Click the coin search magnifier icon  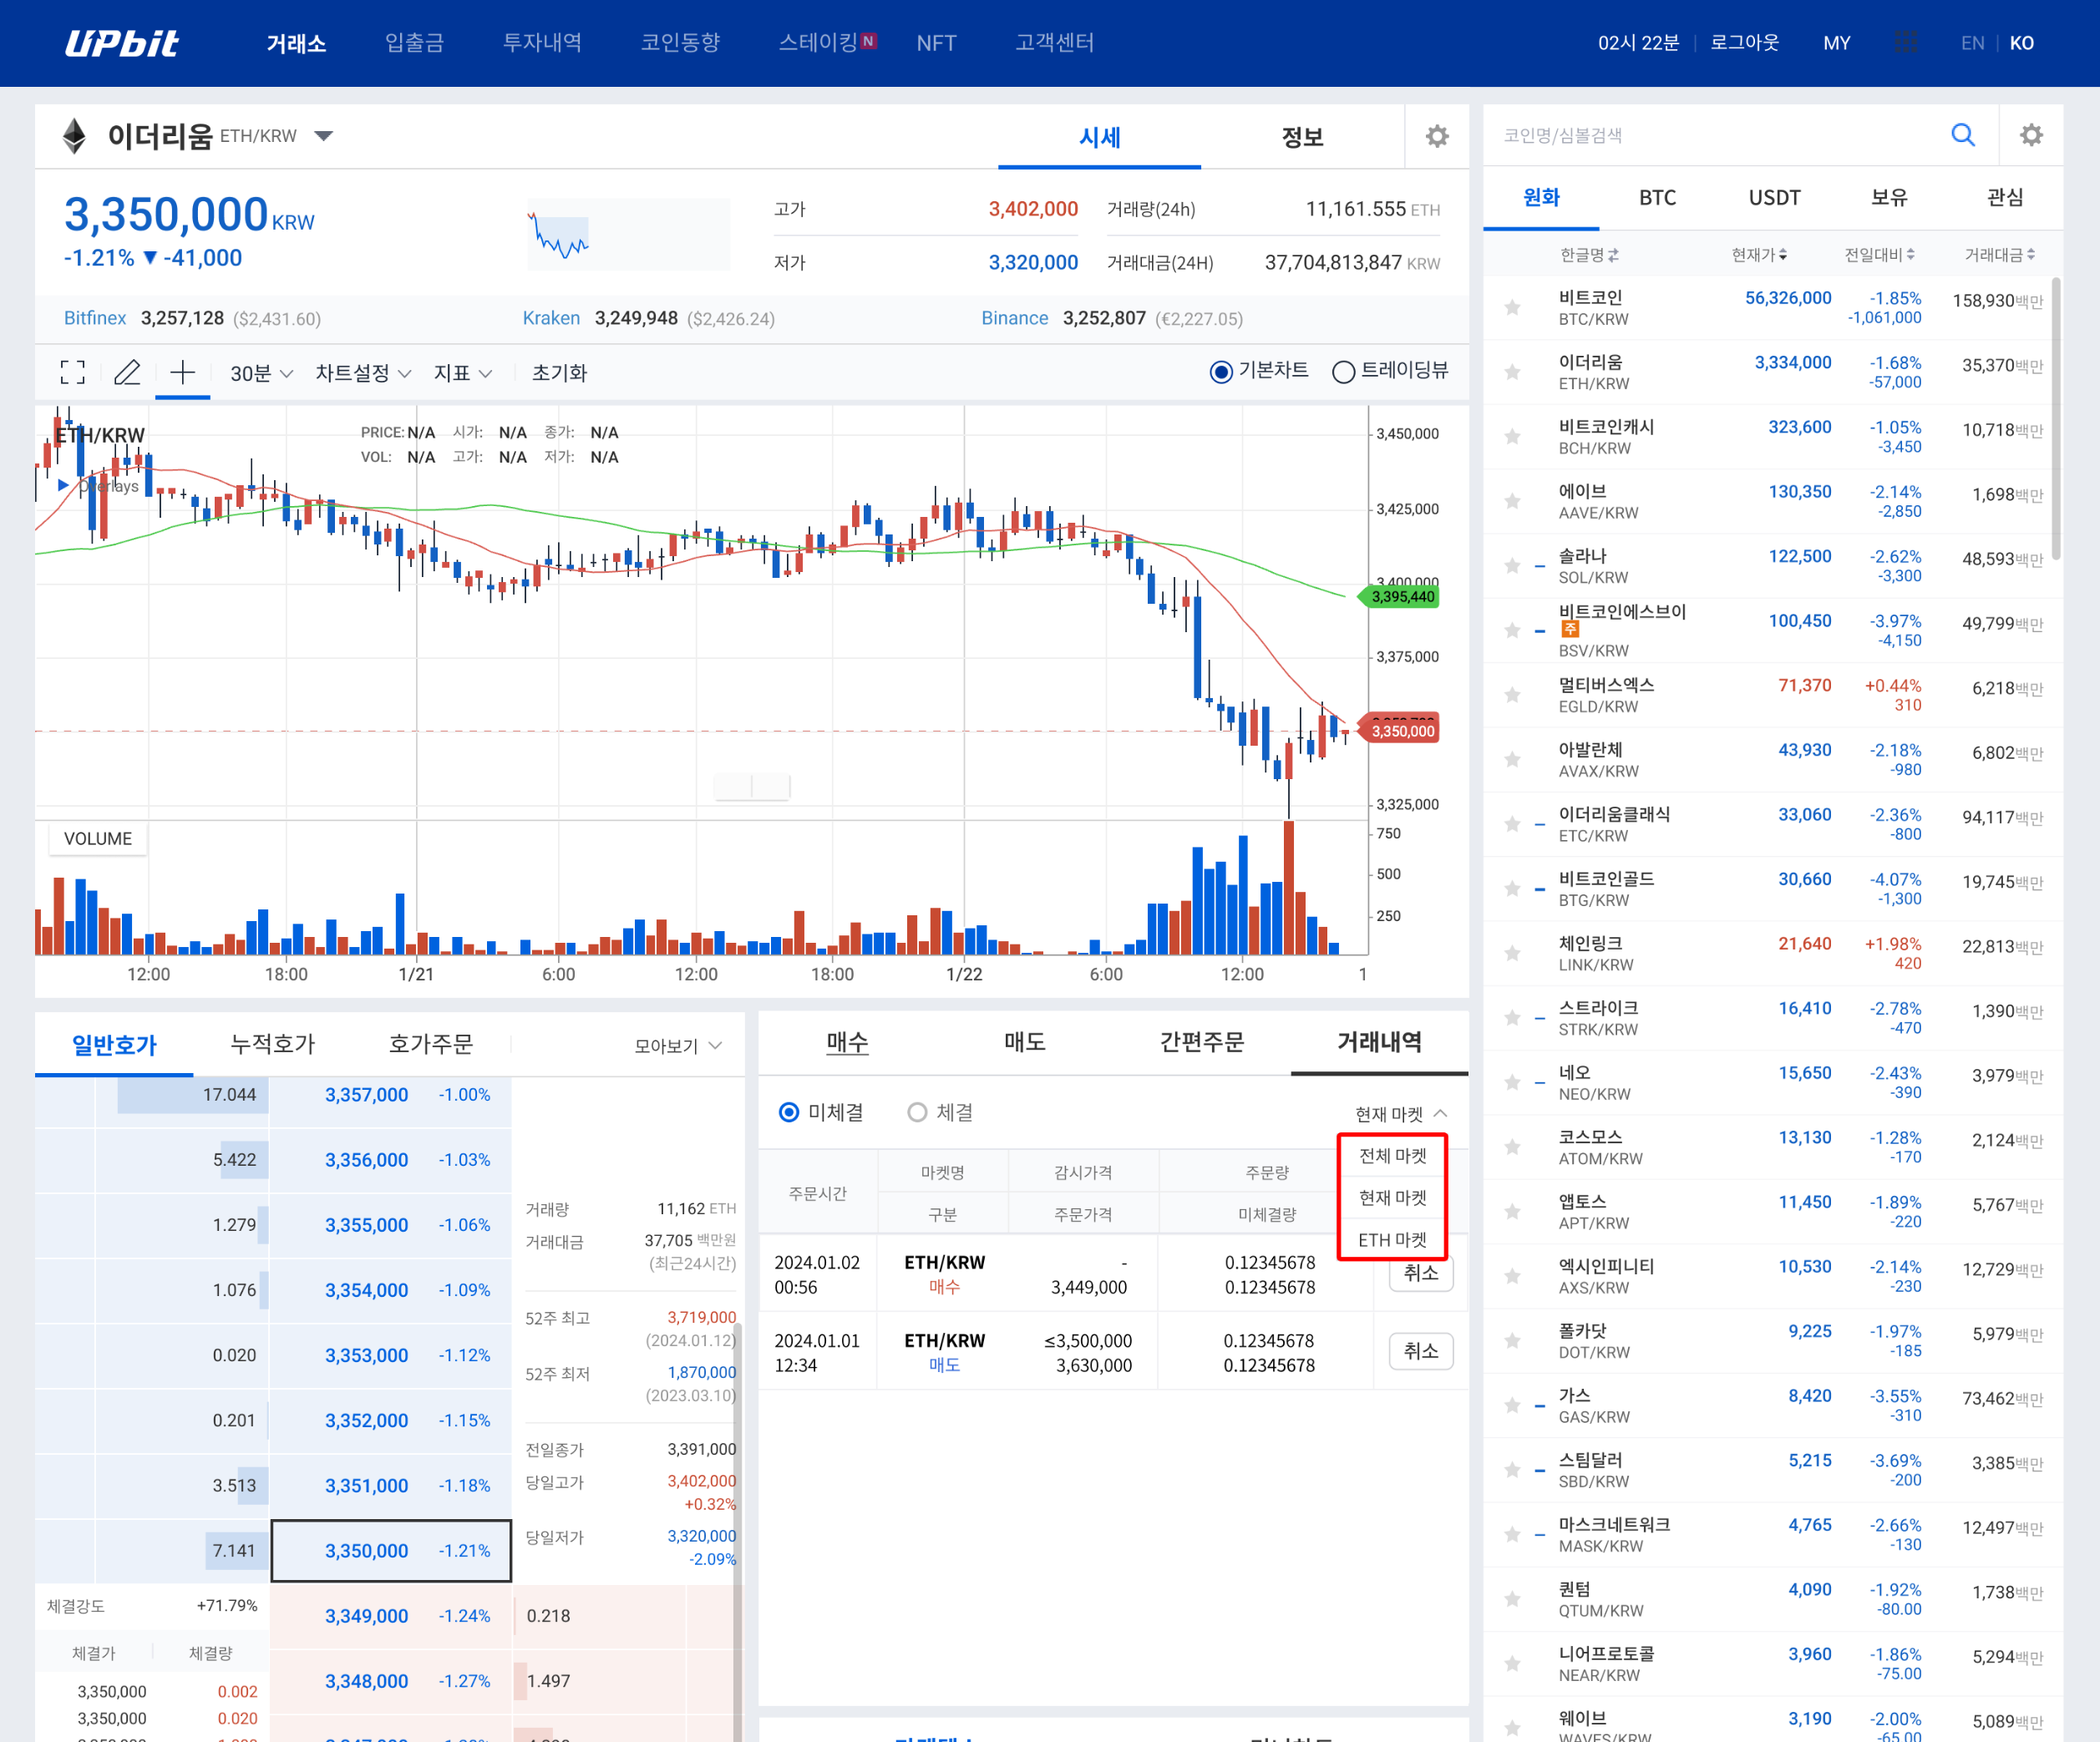[x=1963, y=135]
